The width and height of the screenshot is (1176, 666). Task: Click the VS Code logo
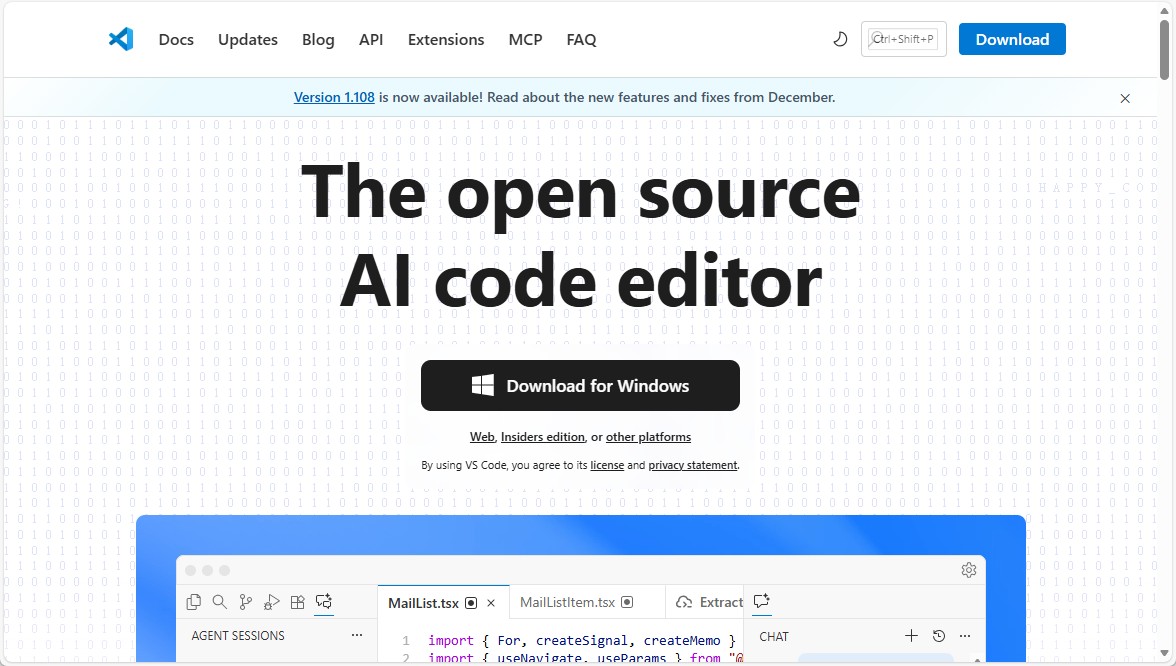click(x=121, y=39)
